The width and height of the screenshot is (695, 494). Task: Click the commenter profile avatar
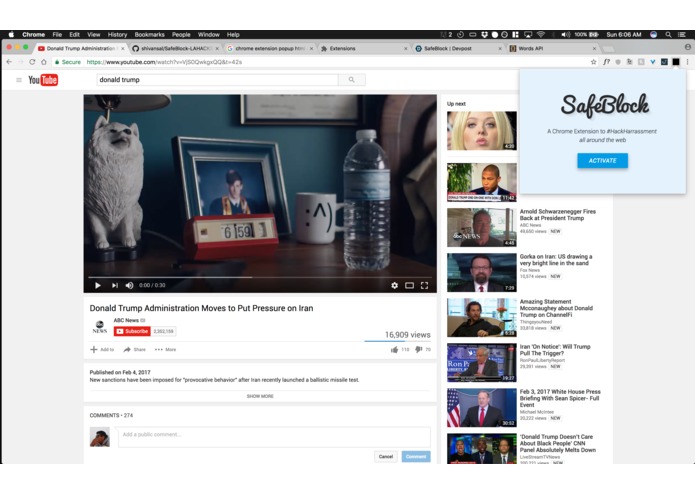click(100, 437)
